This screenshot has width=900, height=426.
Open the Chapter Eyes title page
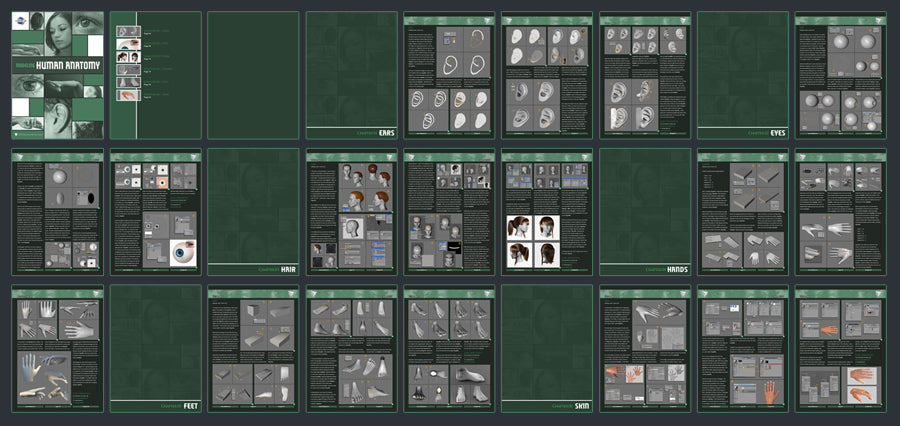(743, 75)
